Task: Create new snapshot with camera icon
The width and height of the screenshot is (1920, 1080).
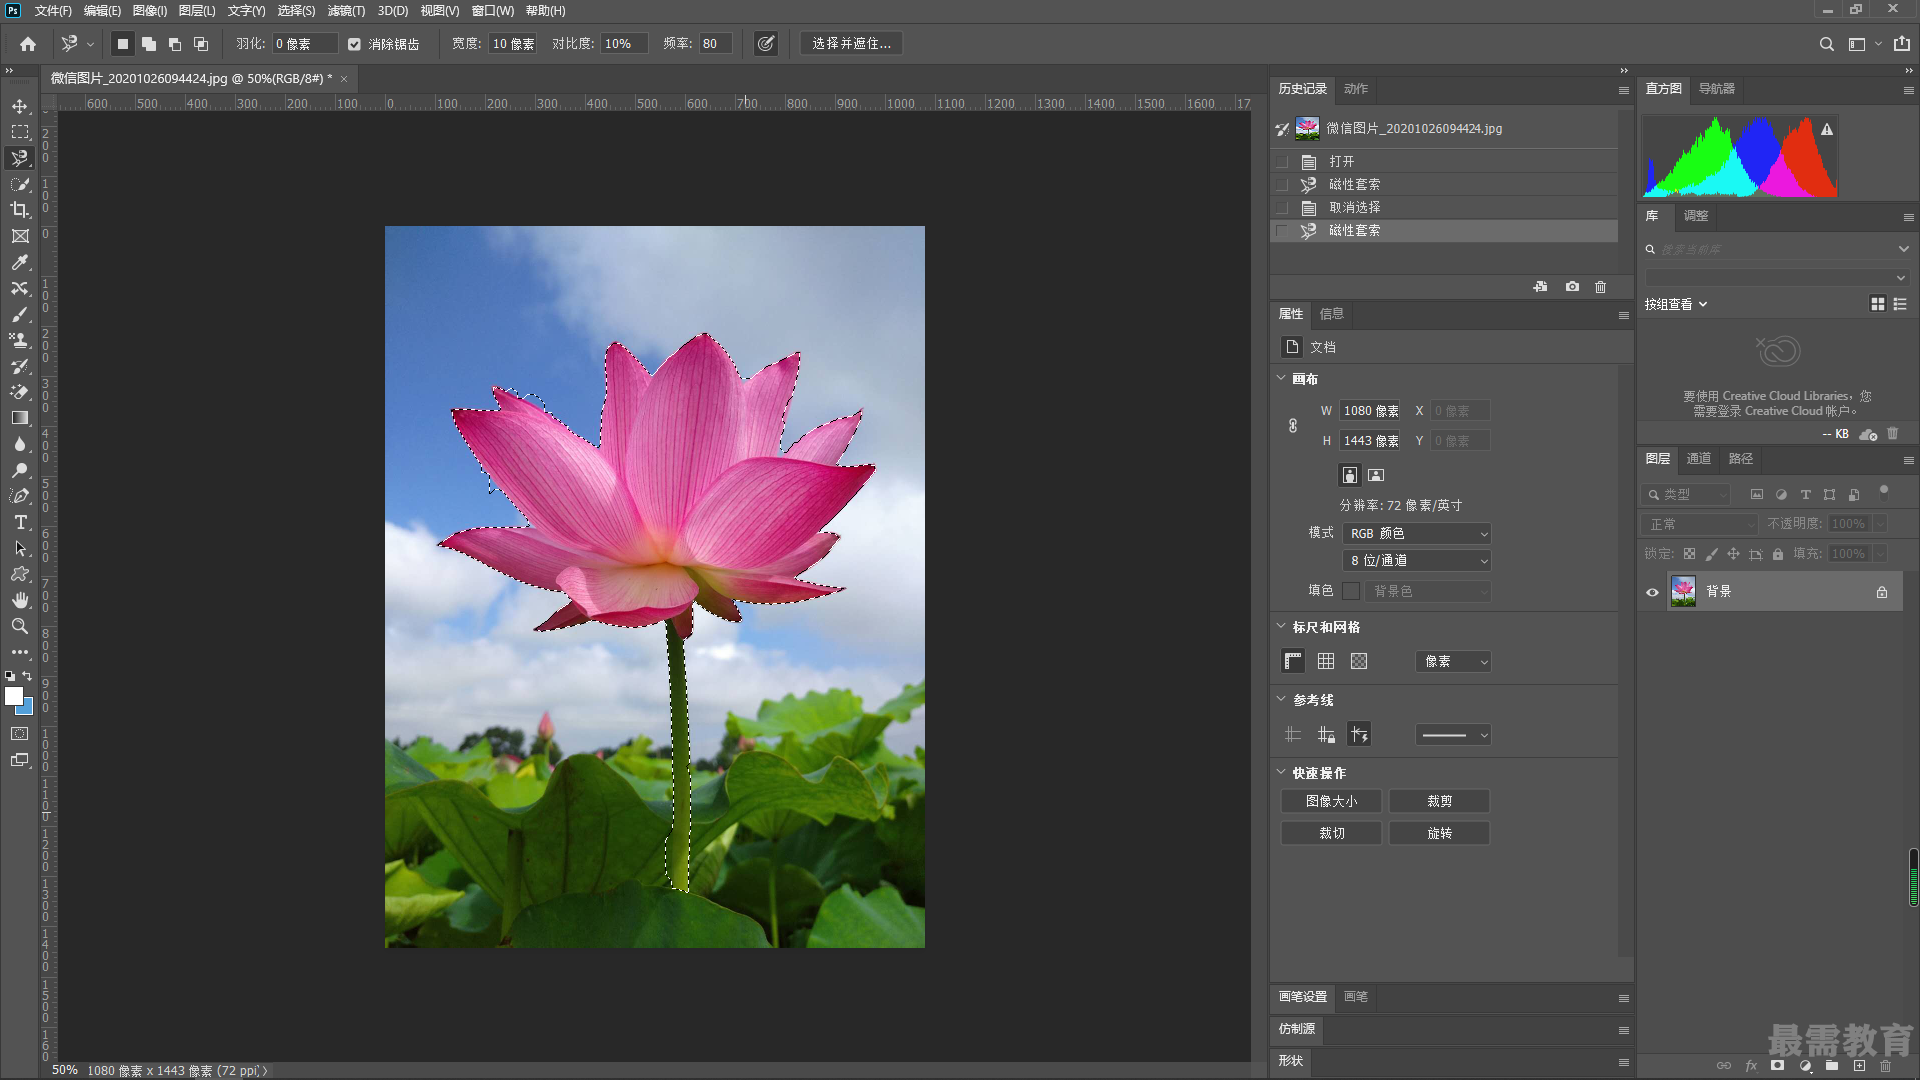Action: point(1572,287)
